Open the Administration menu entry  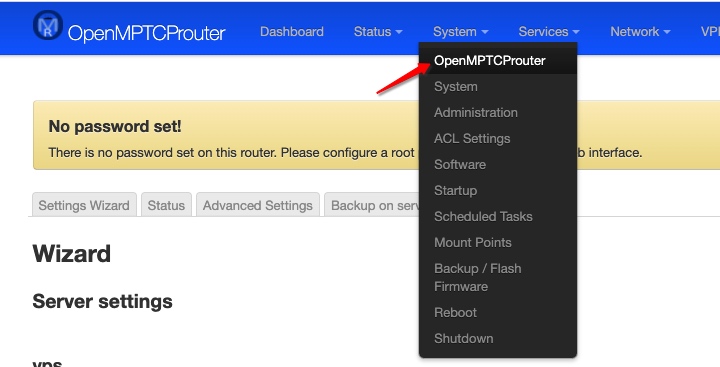tap(498, 113)
